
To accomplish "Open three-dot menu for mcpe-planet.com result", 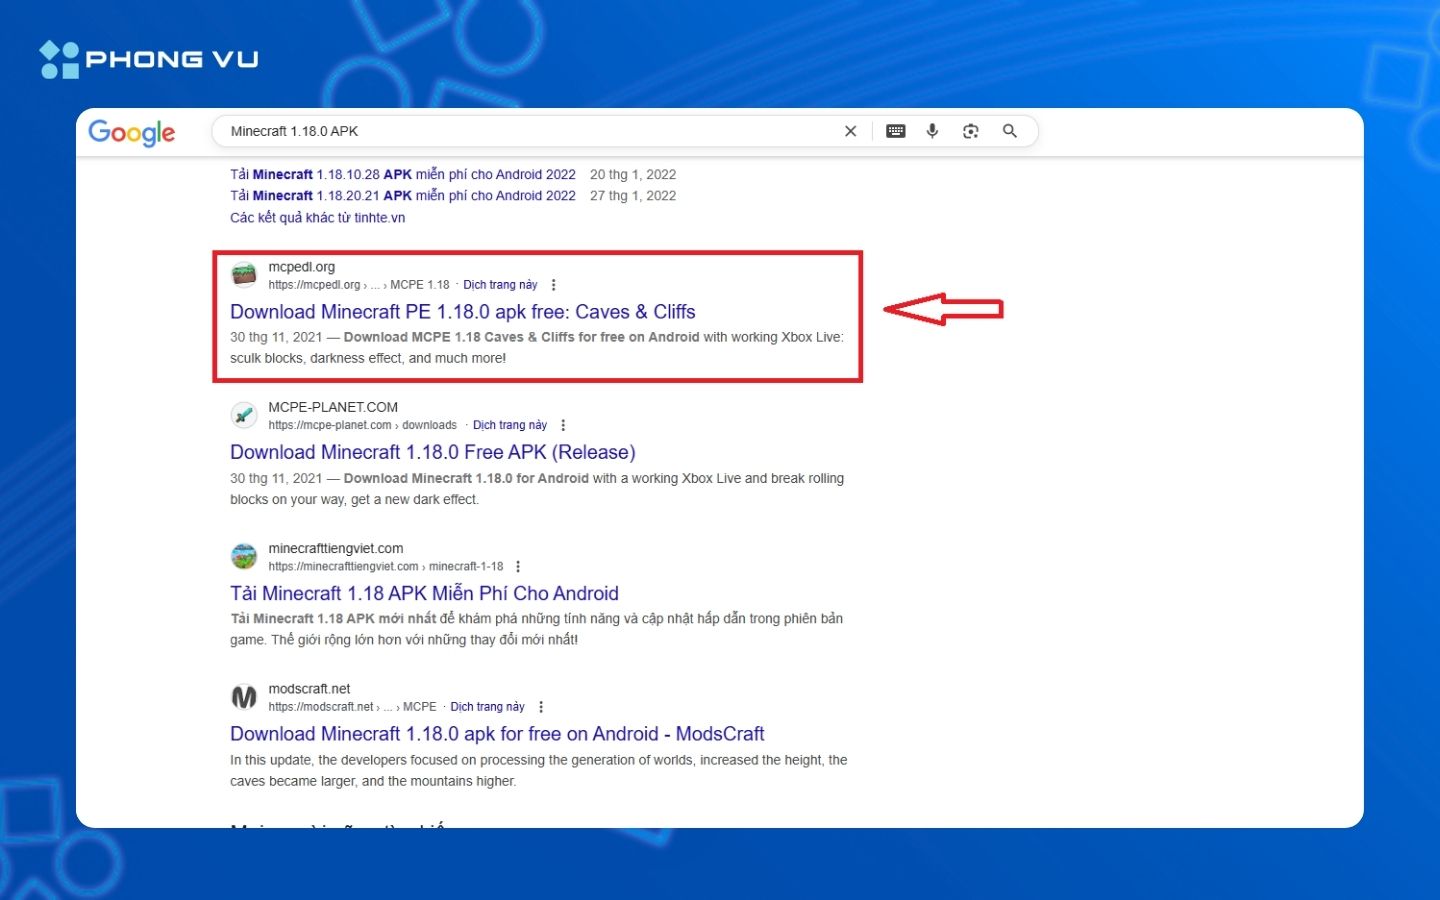I will pyautogui.click(x=563, y=425).
